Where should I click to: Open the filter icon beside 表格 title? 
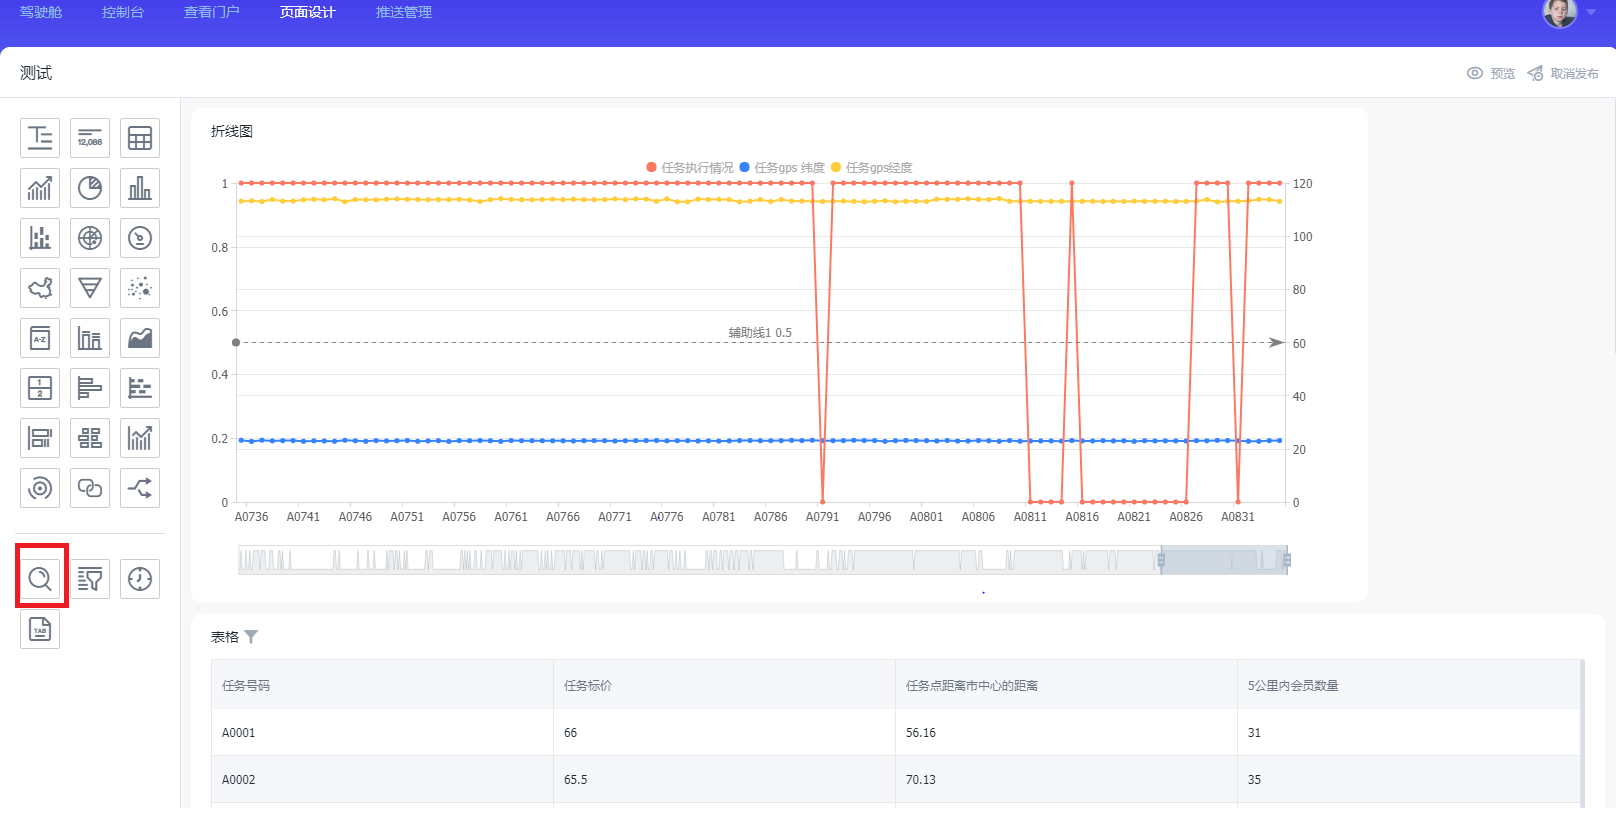coord(251,637)
